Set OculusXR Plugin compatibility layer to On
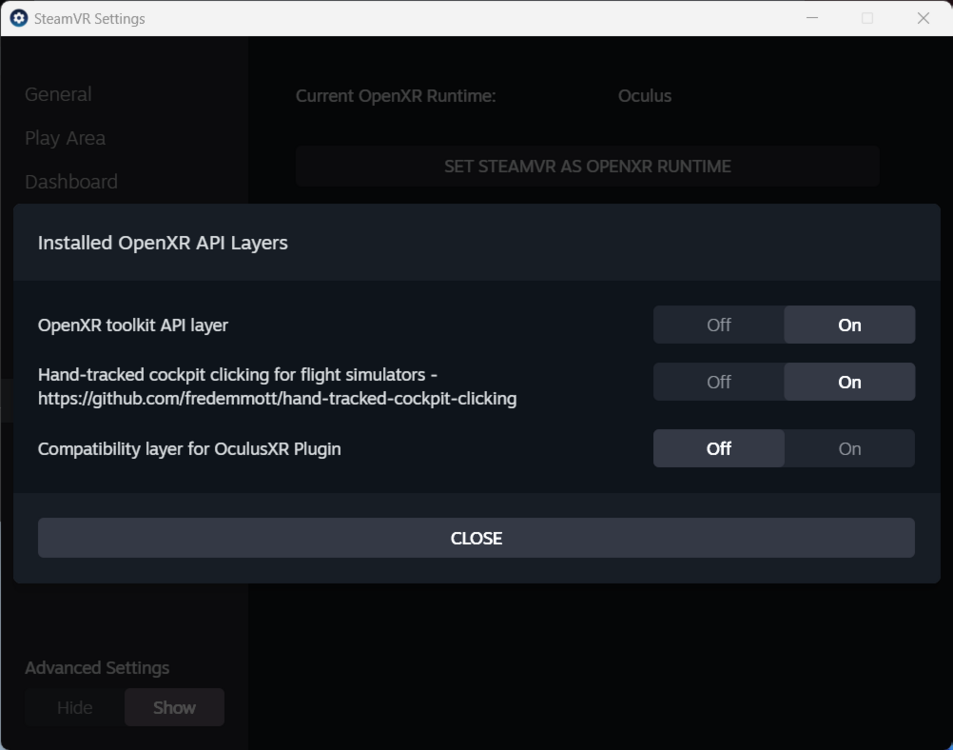 click(849, 449)
